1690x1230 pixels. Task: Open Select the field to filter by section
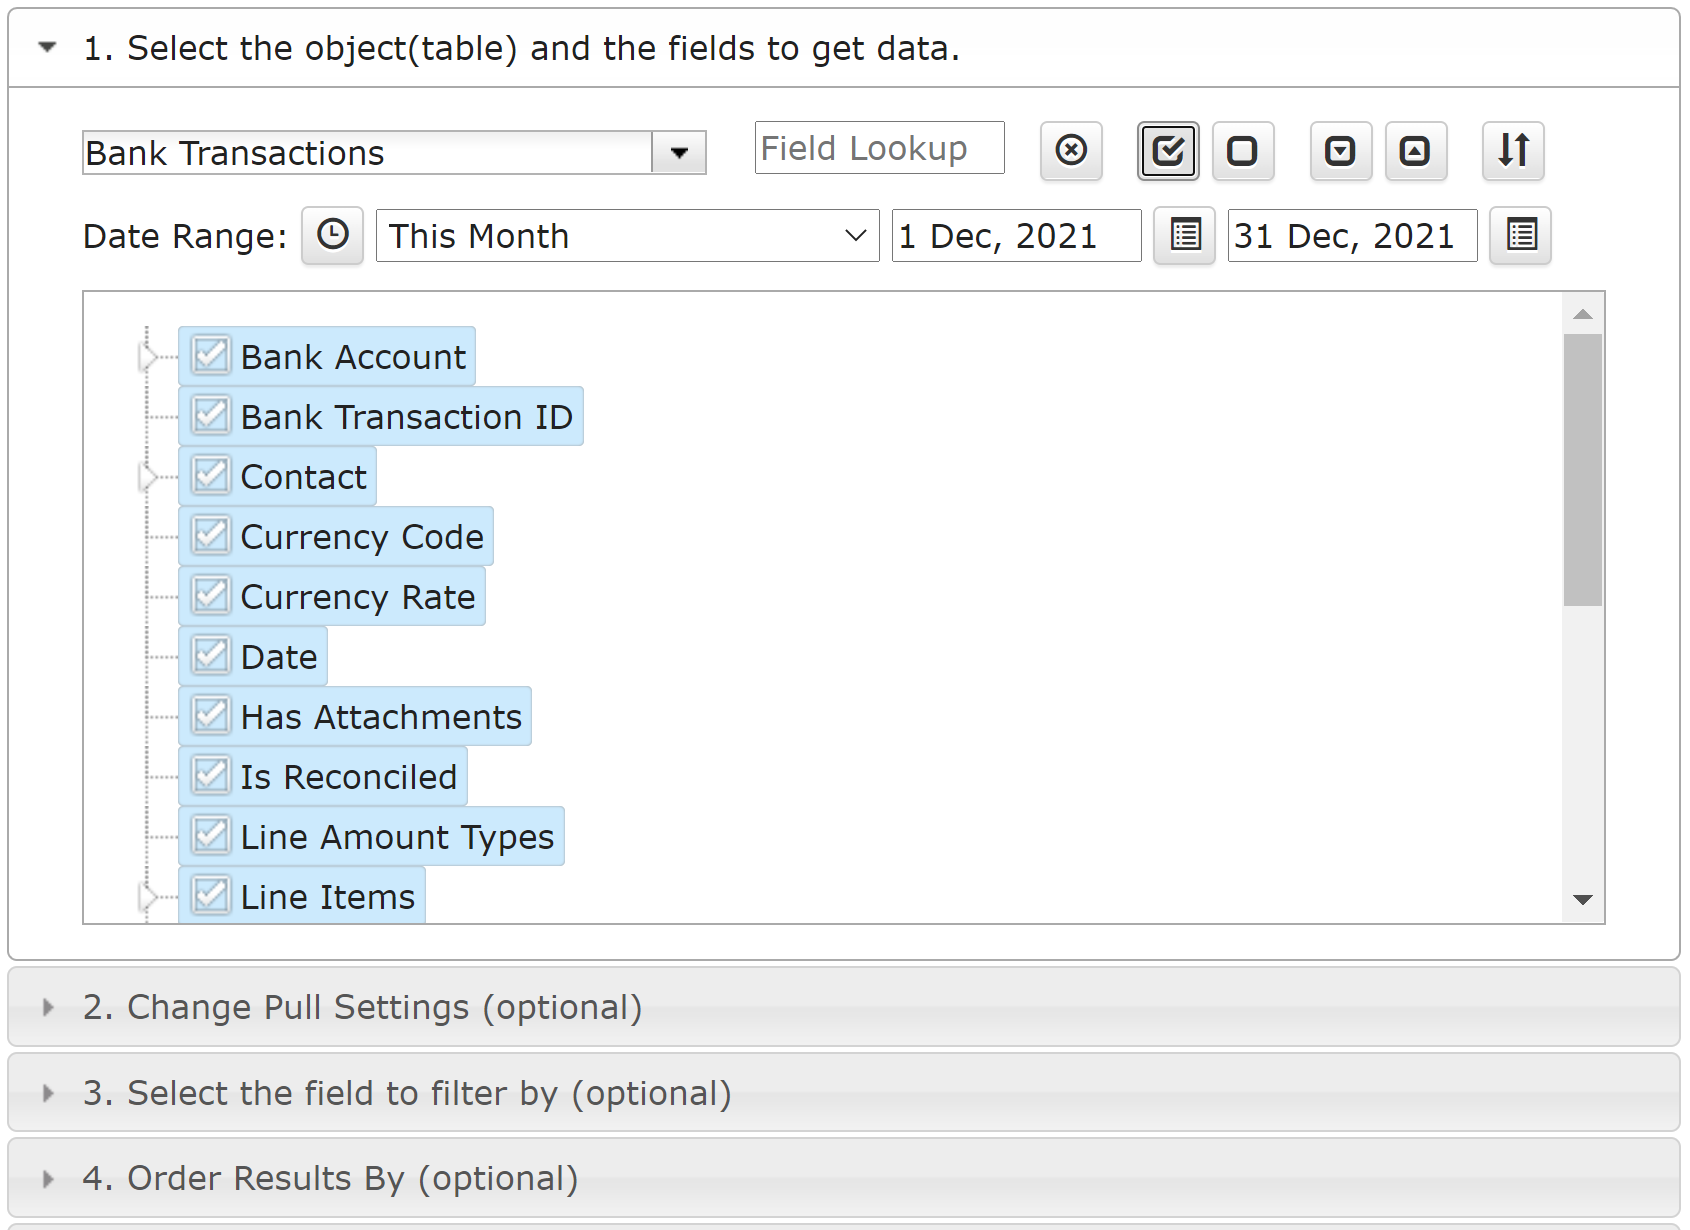(x=406, y=1093)
